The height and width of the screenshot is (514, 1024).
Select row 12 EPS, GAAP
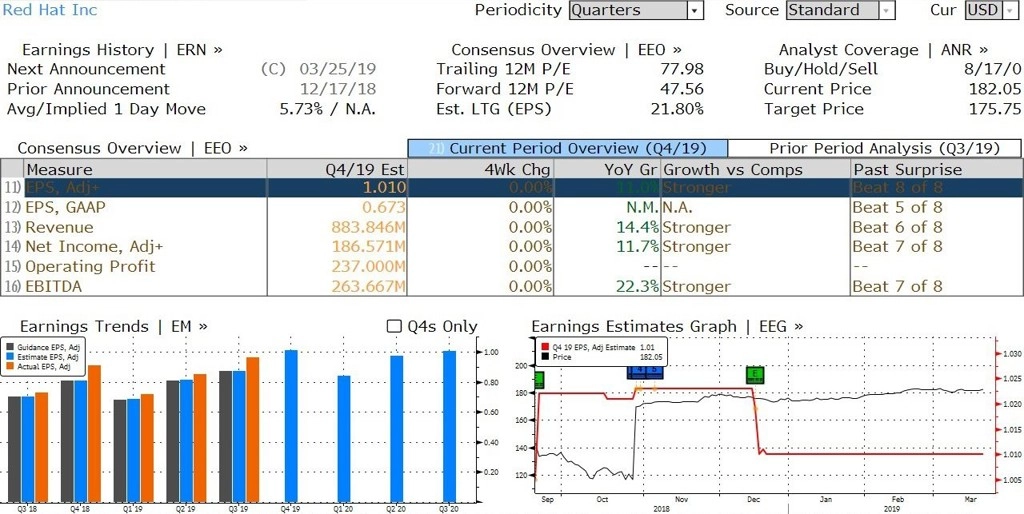(x=511, y=208)
